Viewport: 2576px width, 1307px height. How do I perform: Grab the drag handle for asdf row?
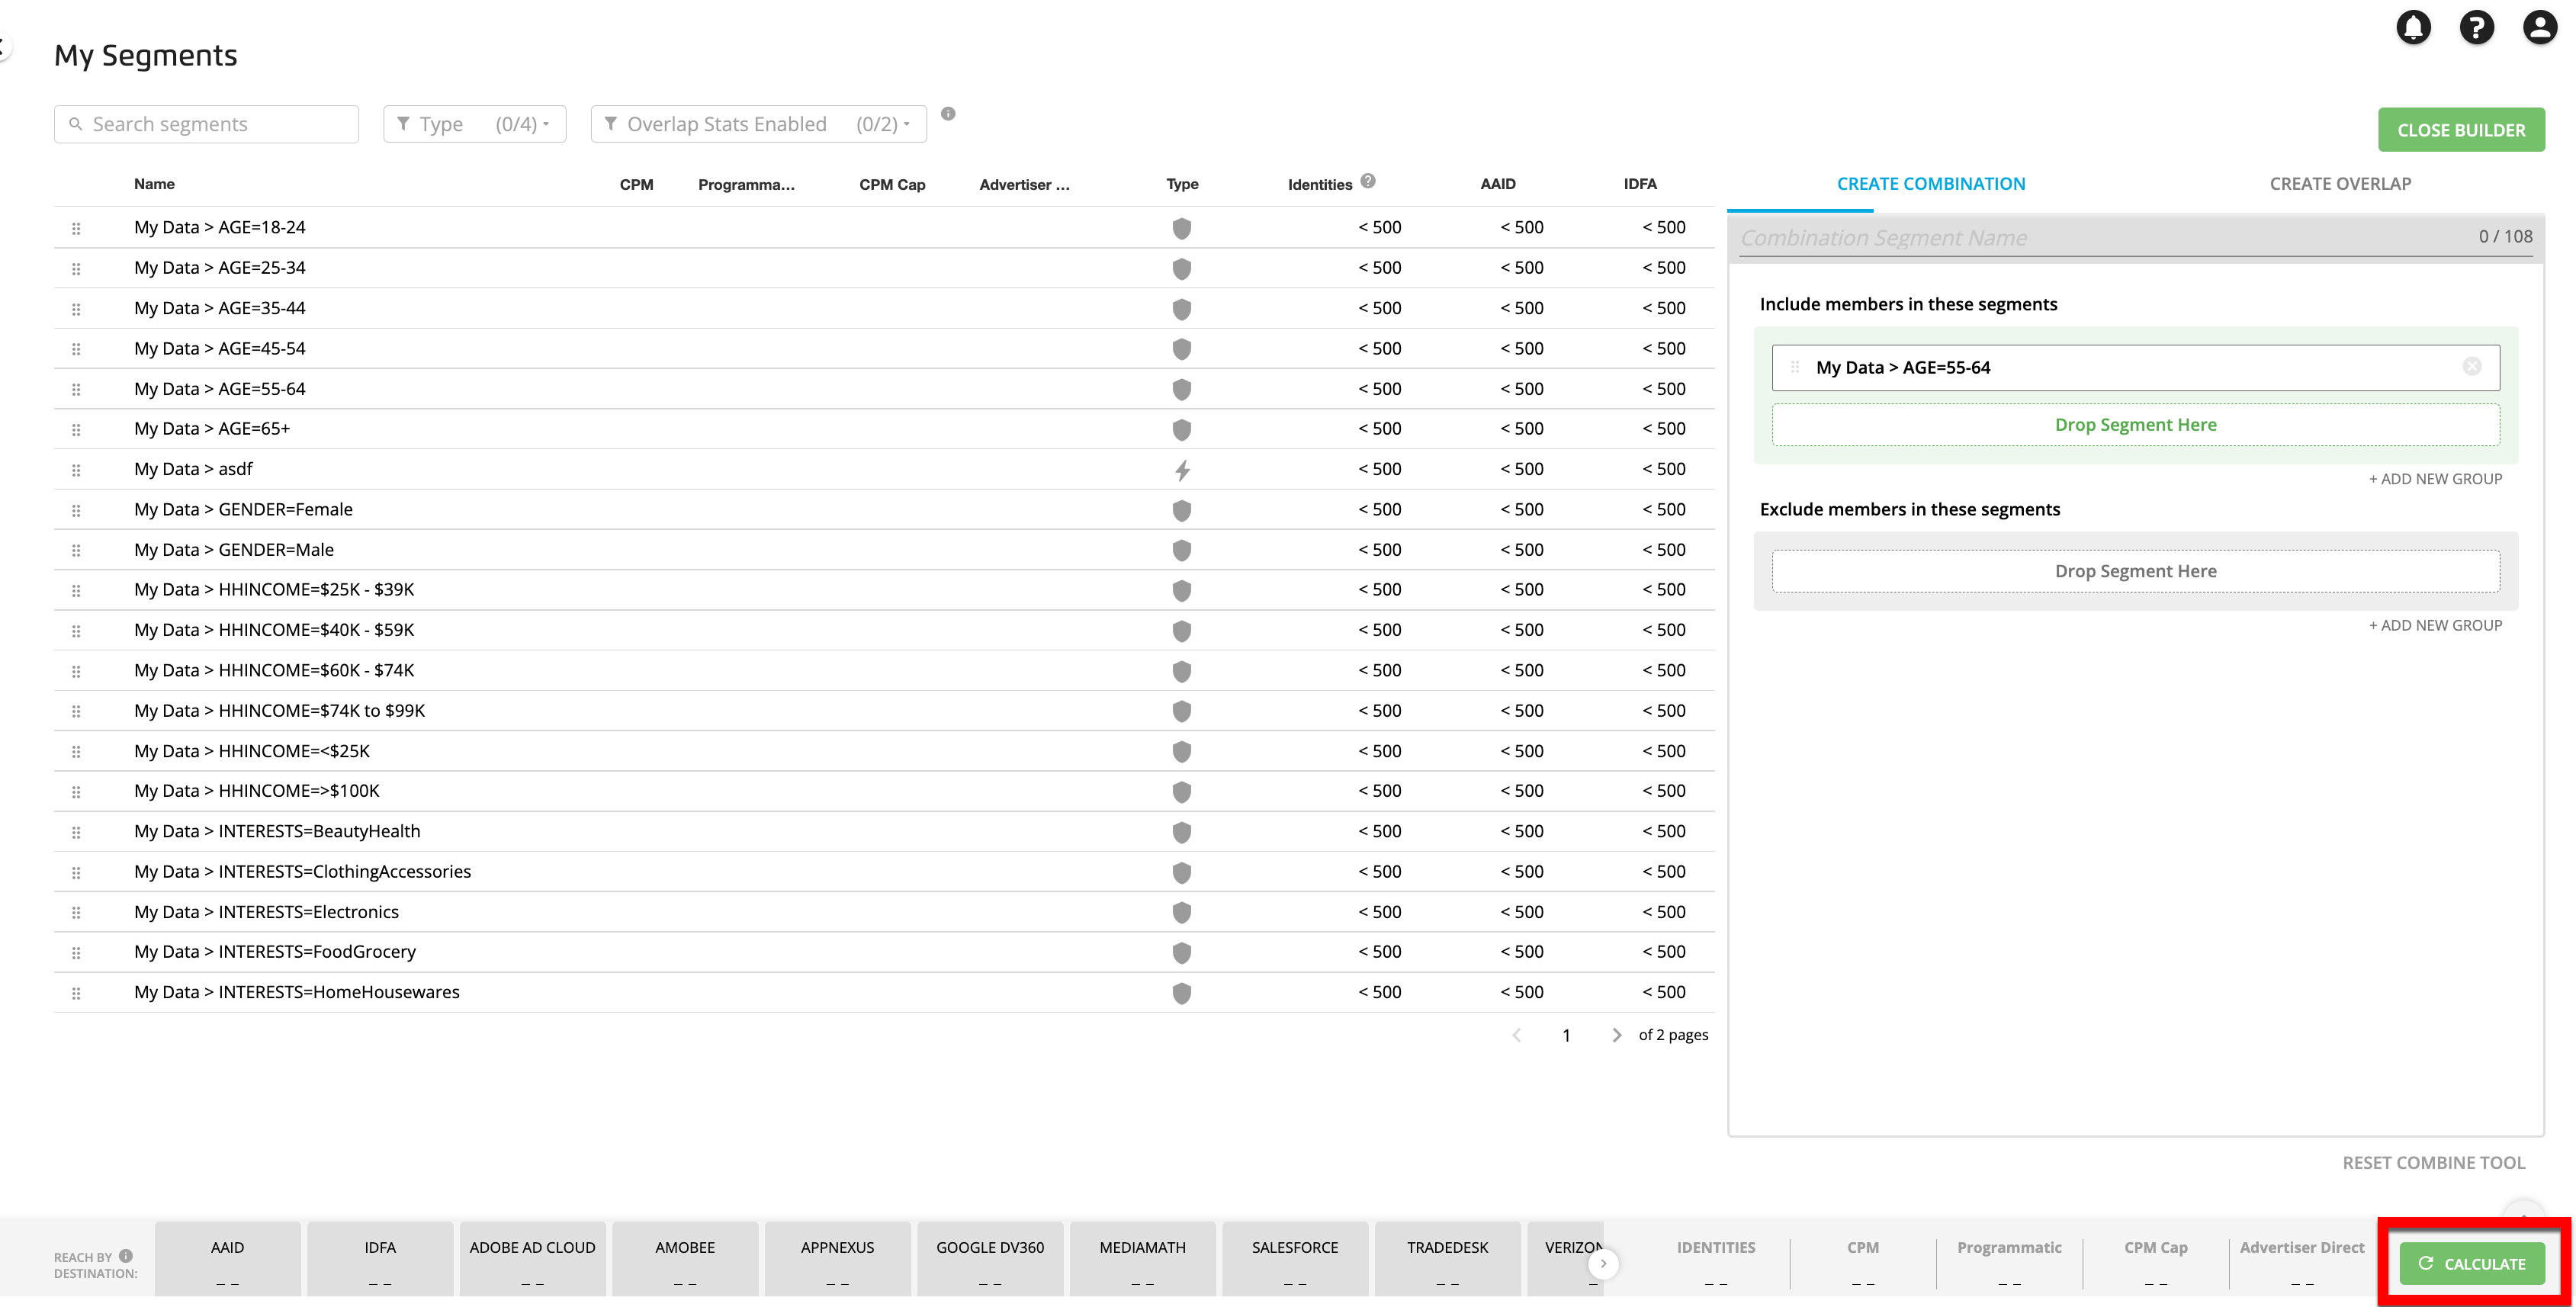click(76, 470)
